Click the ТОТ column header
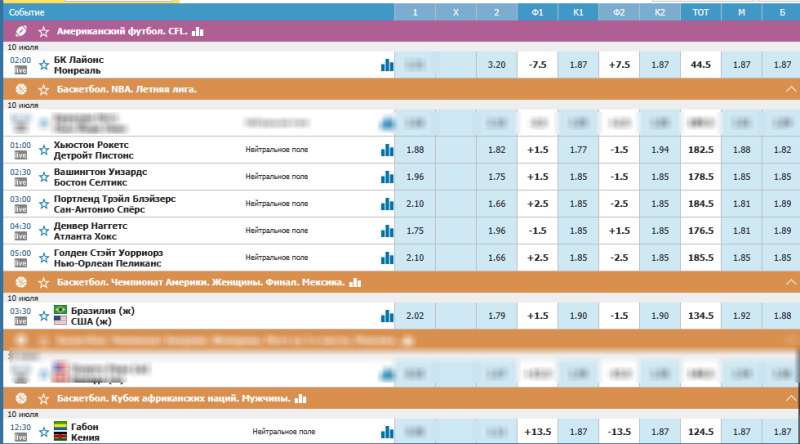 [701, 12]
